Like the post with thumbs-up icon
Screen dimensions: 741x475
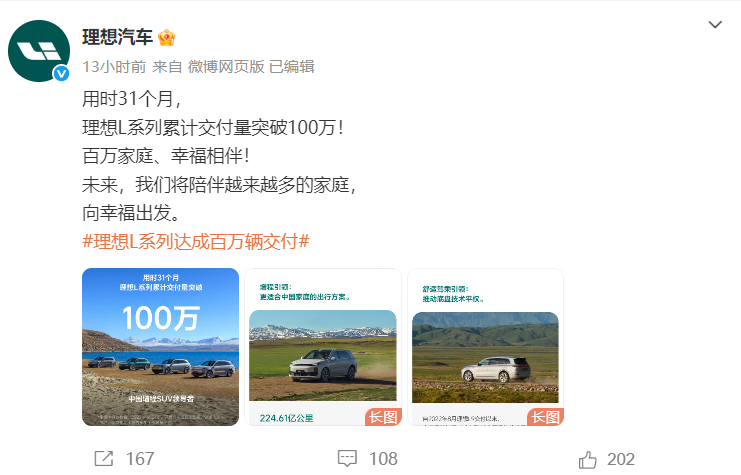coord(587,459)
